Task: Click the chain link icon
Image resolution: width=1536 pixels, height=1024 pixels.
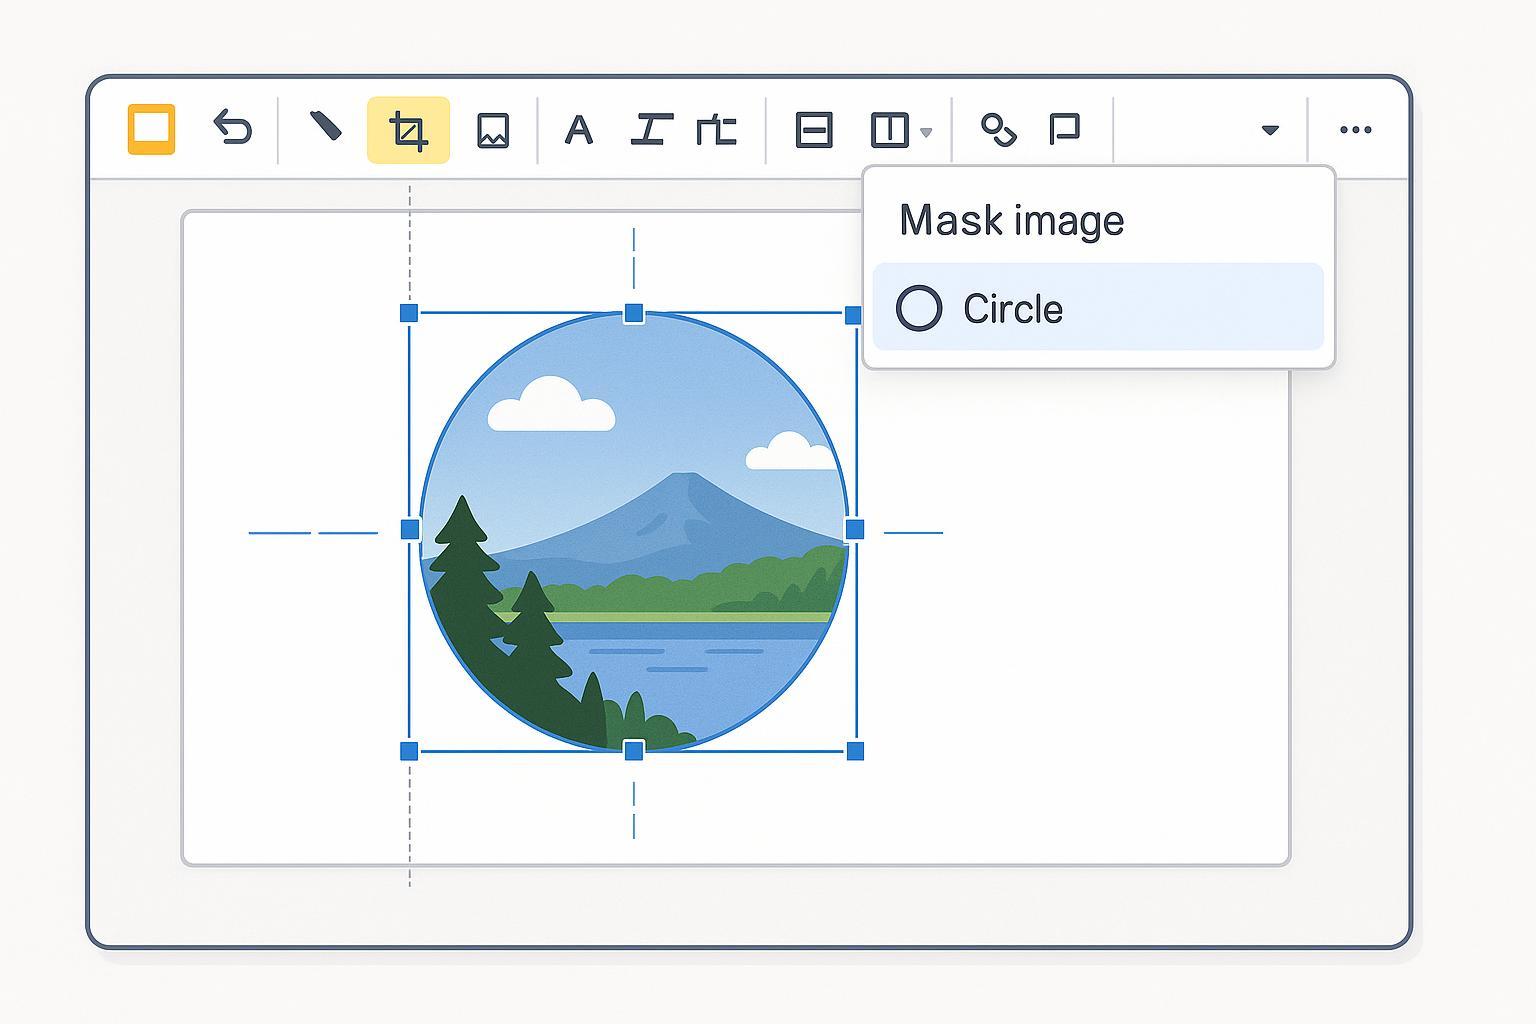Action: [998, 130]
